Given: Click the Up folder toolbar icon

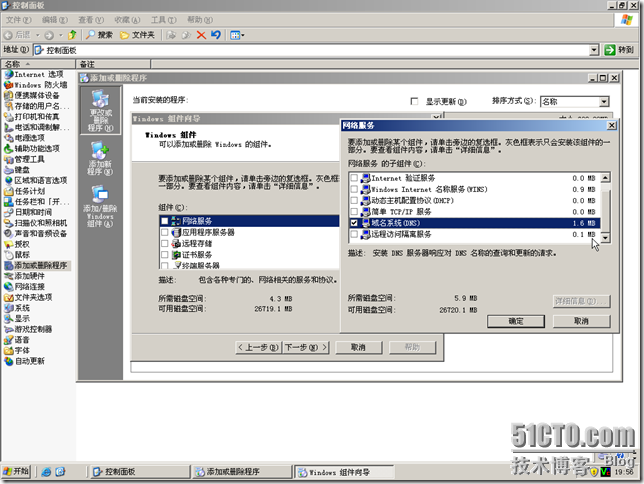Looking at the screenshot, I should [72, 35].
